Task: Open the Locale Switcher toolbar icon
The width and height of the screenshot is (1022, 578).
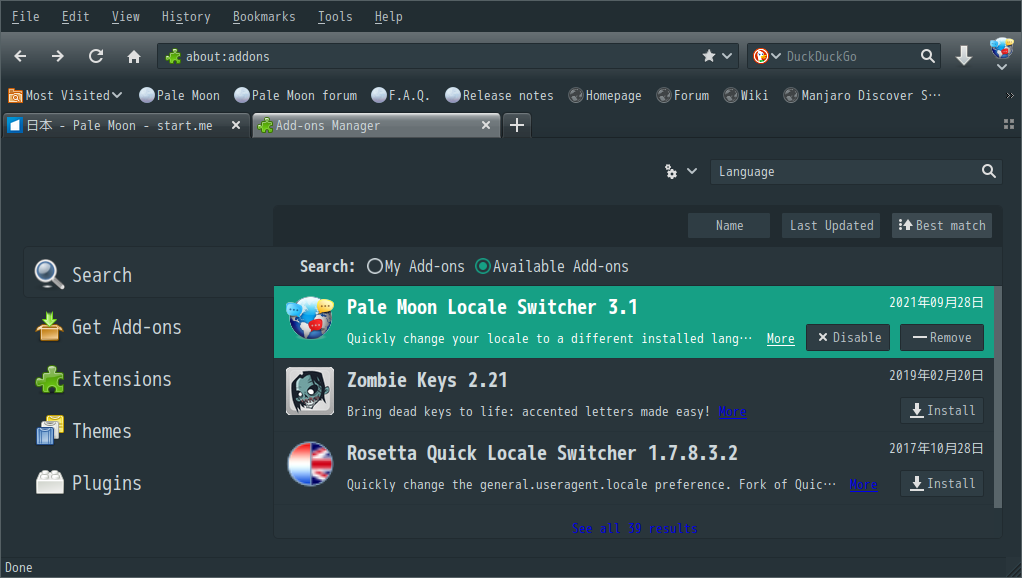Action: 1001,48
